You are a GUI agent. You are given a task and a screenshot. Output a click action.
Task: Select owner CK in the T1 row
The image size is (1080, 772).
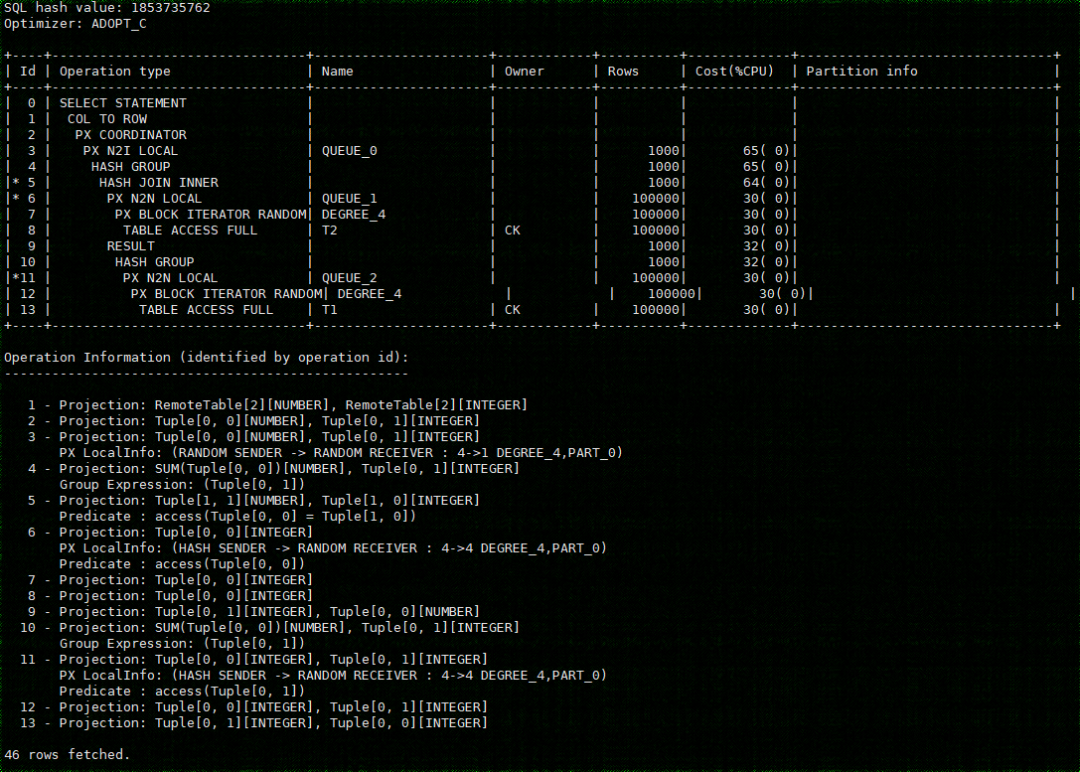[512, 309]
